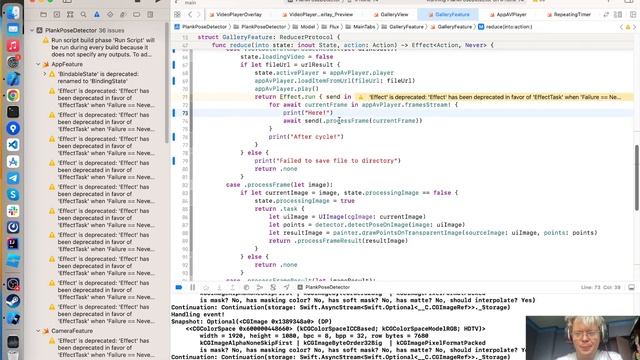The height and width of the screenshot is (360, 640).
Task: Open Finder from the Dock
Action: click(x=13, y=13)
